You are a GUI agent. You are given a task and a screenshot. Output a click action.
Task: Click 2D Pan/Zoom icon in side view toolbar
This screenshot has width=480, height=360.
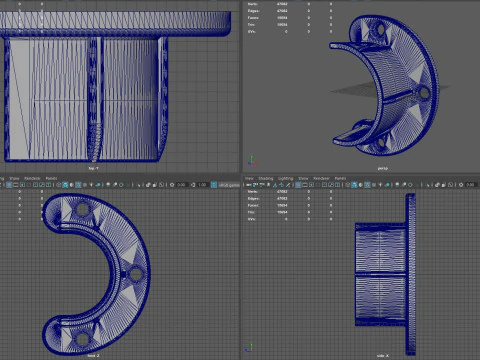click(281, 185)
